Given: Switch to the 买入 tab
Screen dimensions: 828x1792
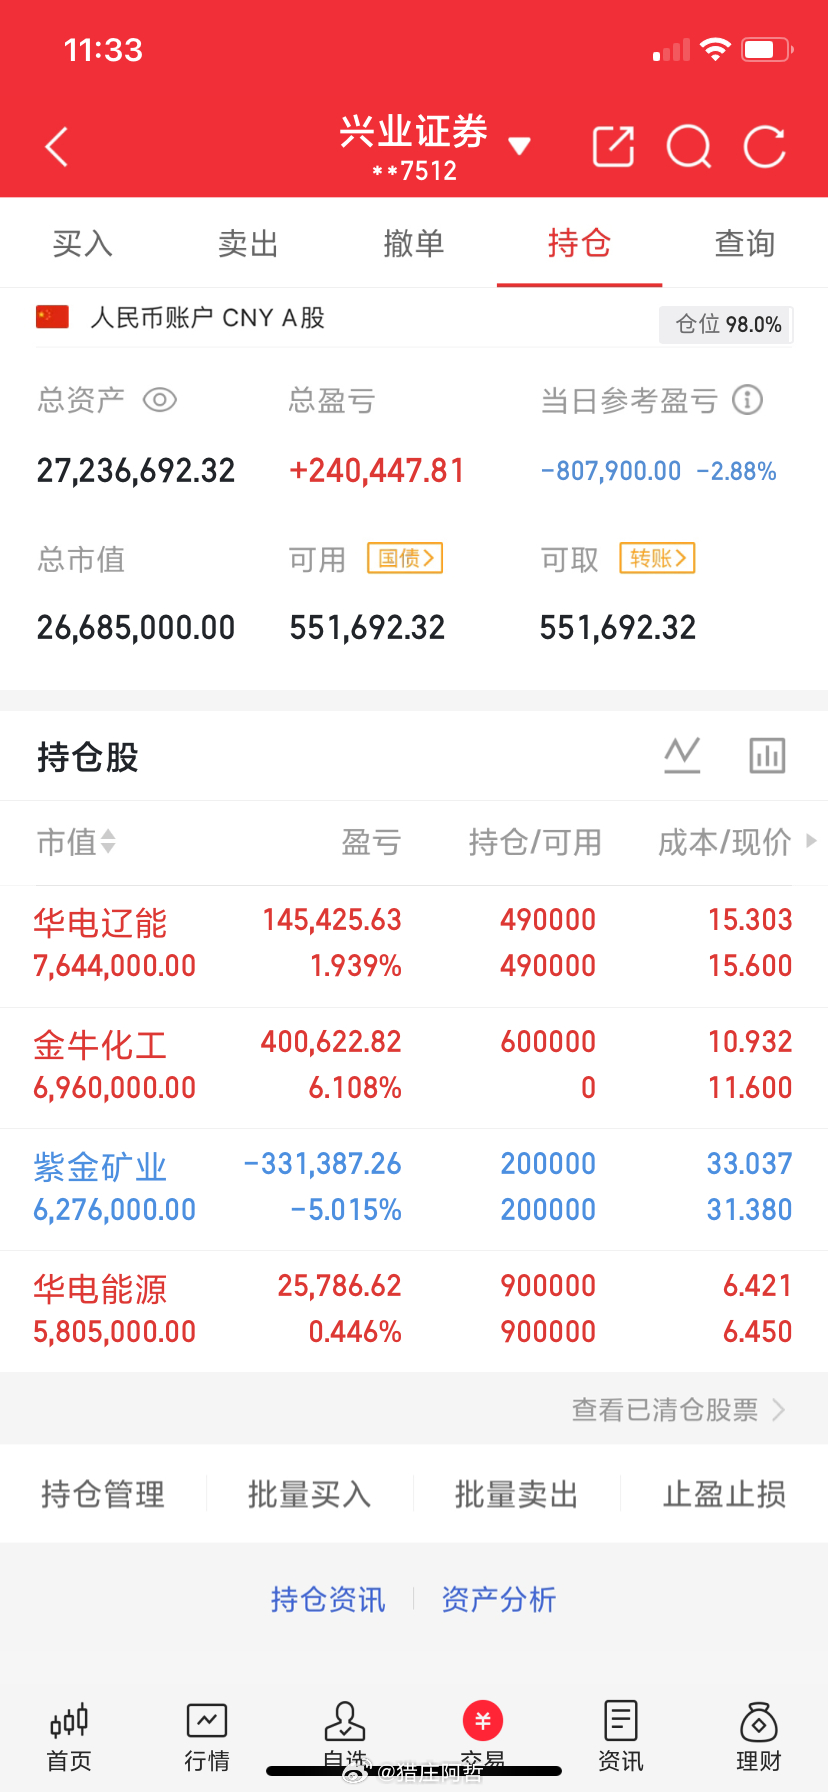Looking at the screenshot, I should coord(82,243).
